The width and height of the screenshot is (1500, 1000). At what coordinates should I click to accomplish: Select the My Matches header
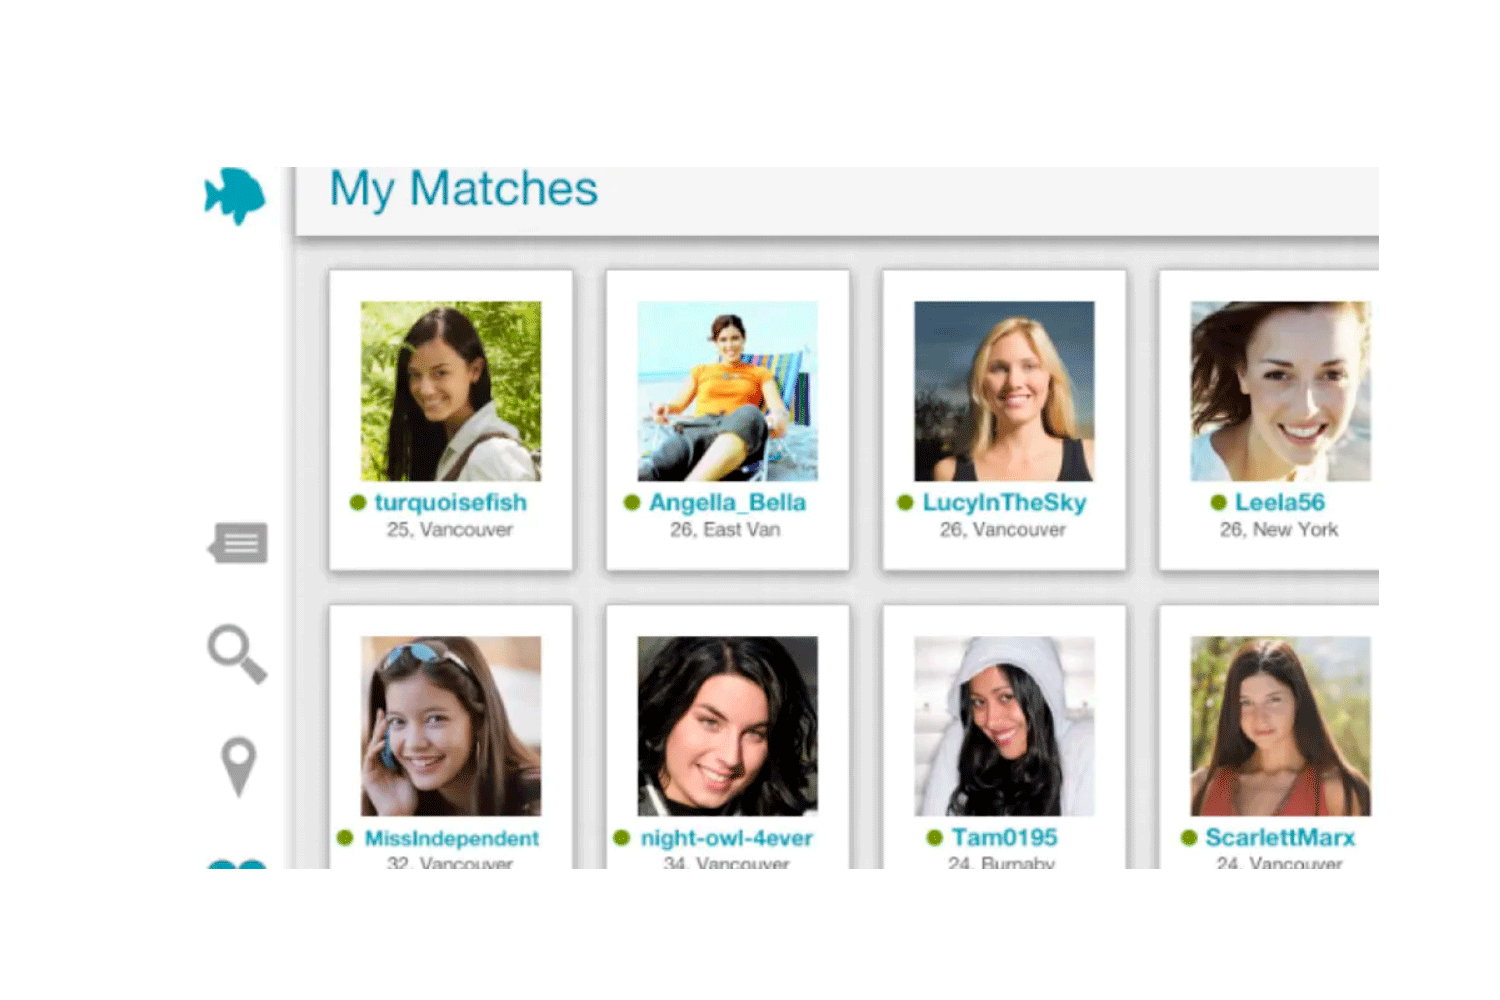[463, 190]
